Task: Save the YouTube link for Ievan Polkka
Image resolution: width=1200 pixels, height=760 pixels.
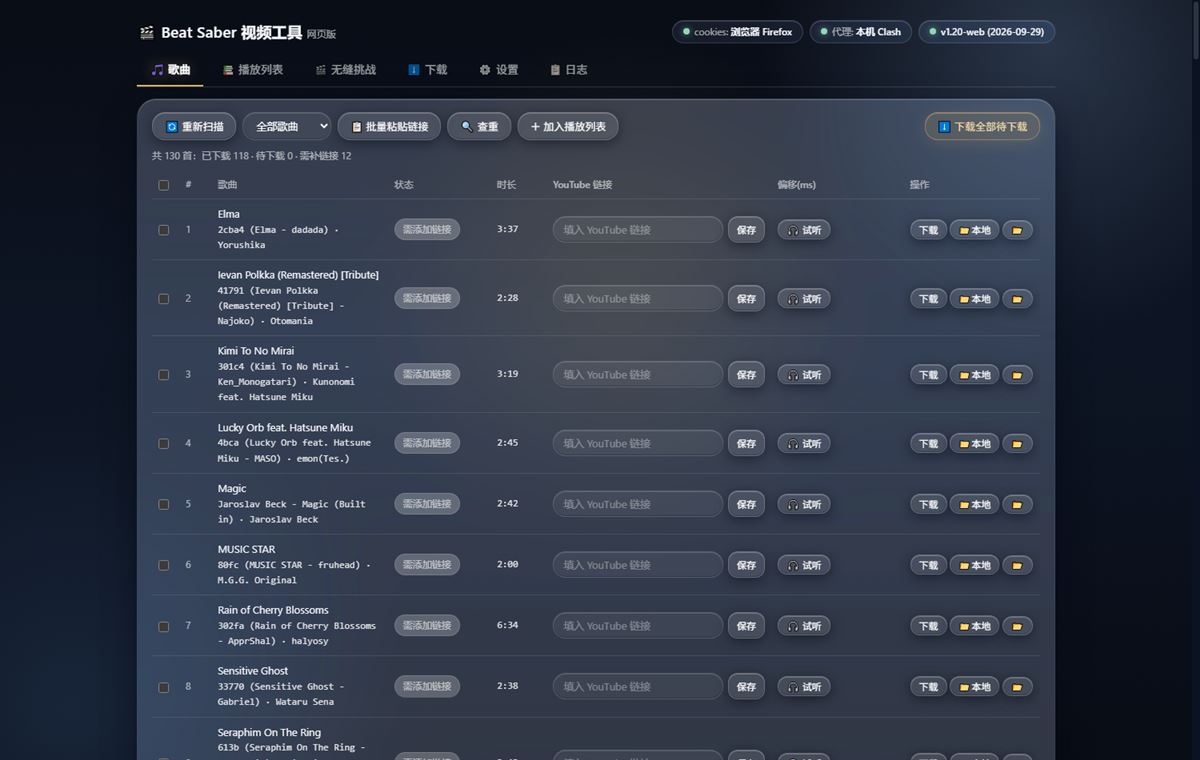Action: [x=746, y=299]
